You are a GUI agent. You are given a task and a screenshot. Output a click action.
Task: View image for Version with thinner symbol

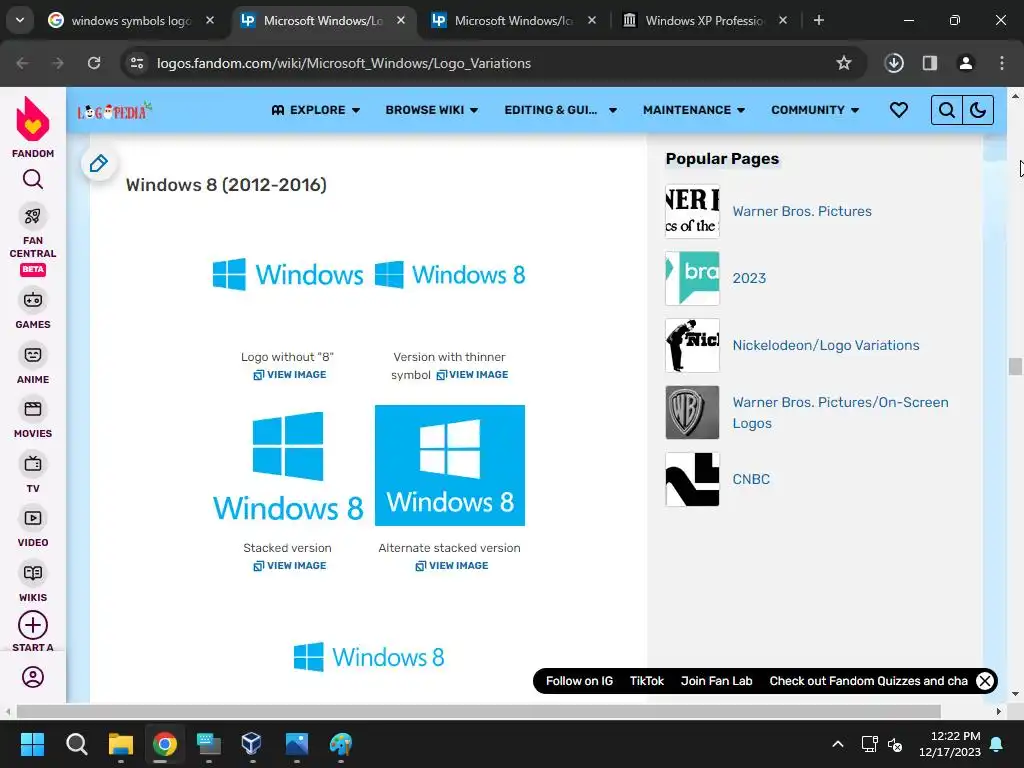pyautogui.click(x=472, y=375)
